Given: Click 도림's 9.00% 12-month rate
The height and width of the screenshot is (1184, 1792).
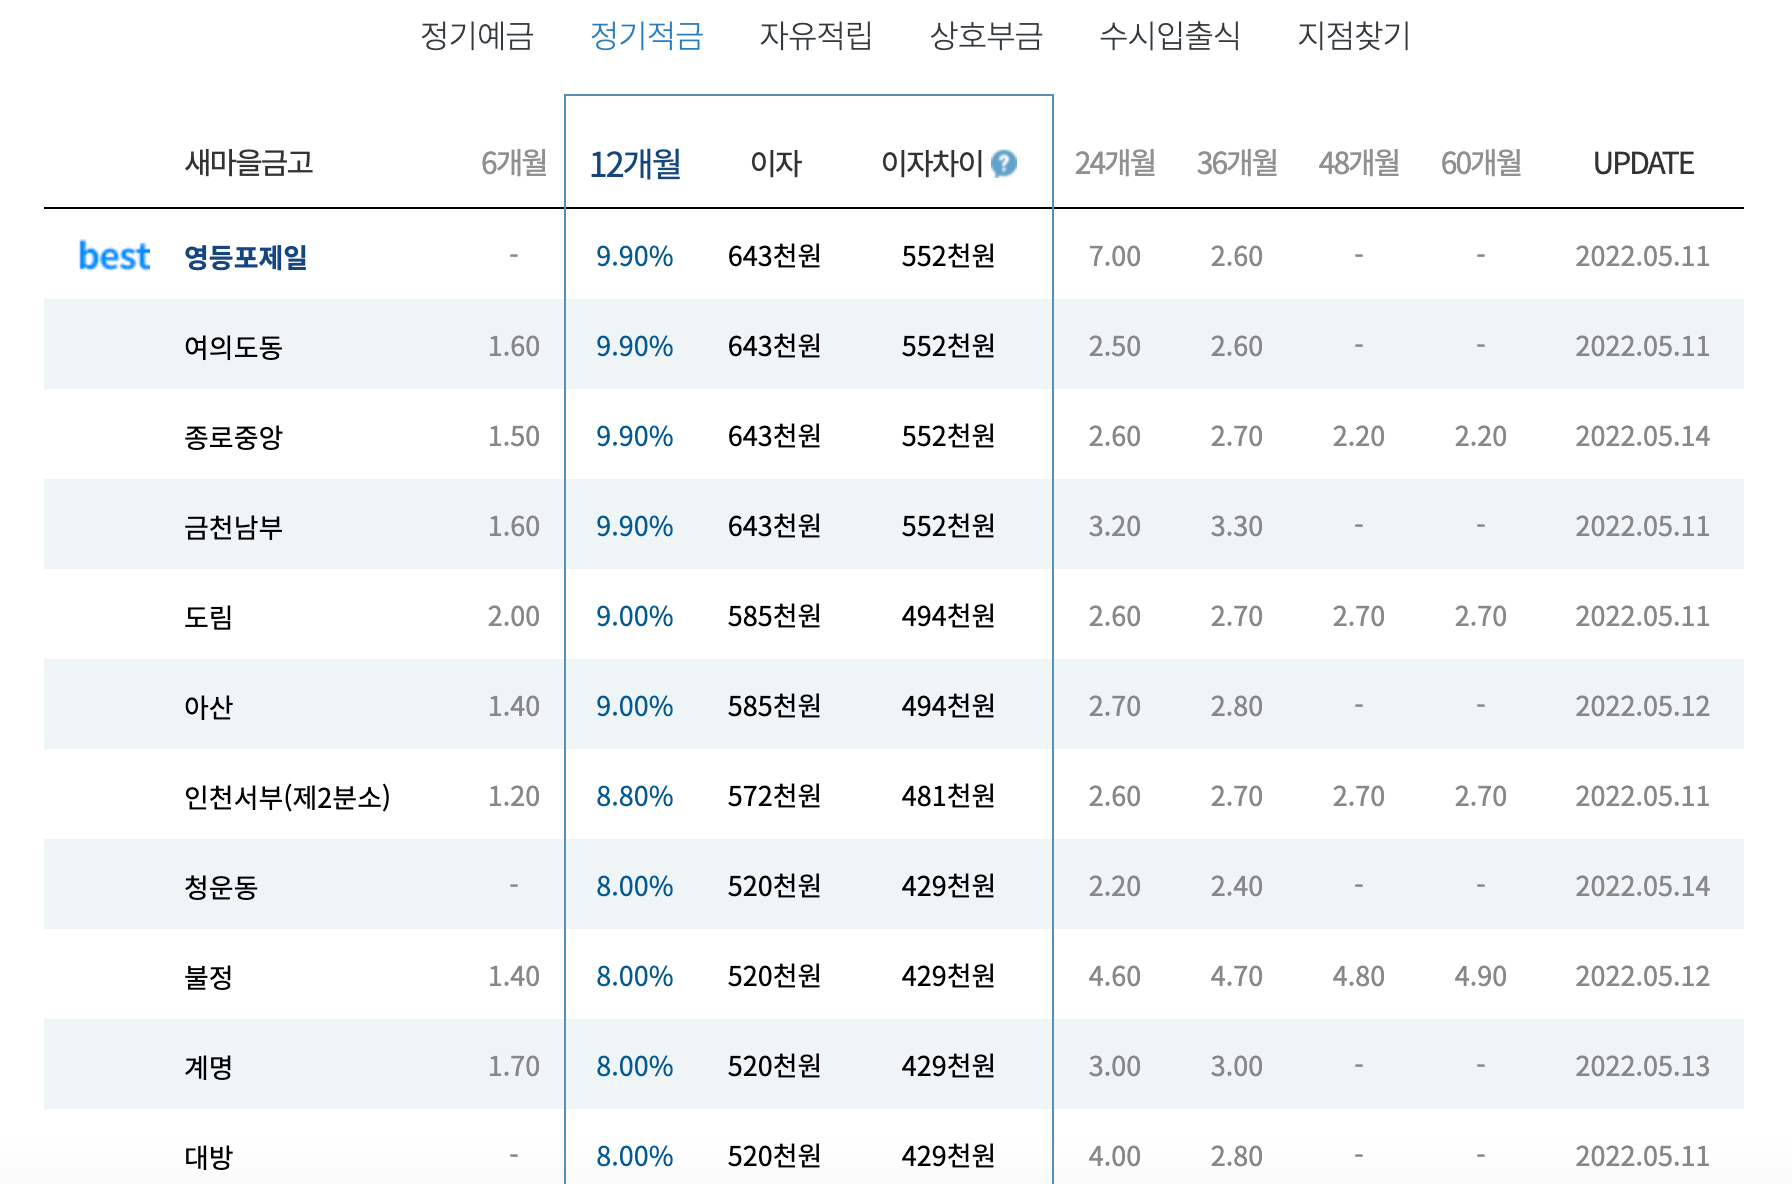Looking at the screenshot, I should pos(635,616).
